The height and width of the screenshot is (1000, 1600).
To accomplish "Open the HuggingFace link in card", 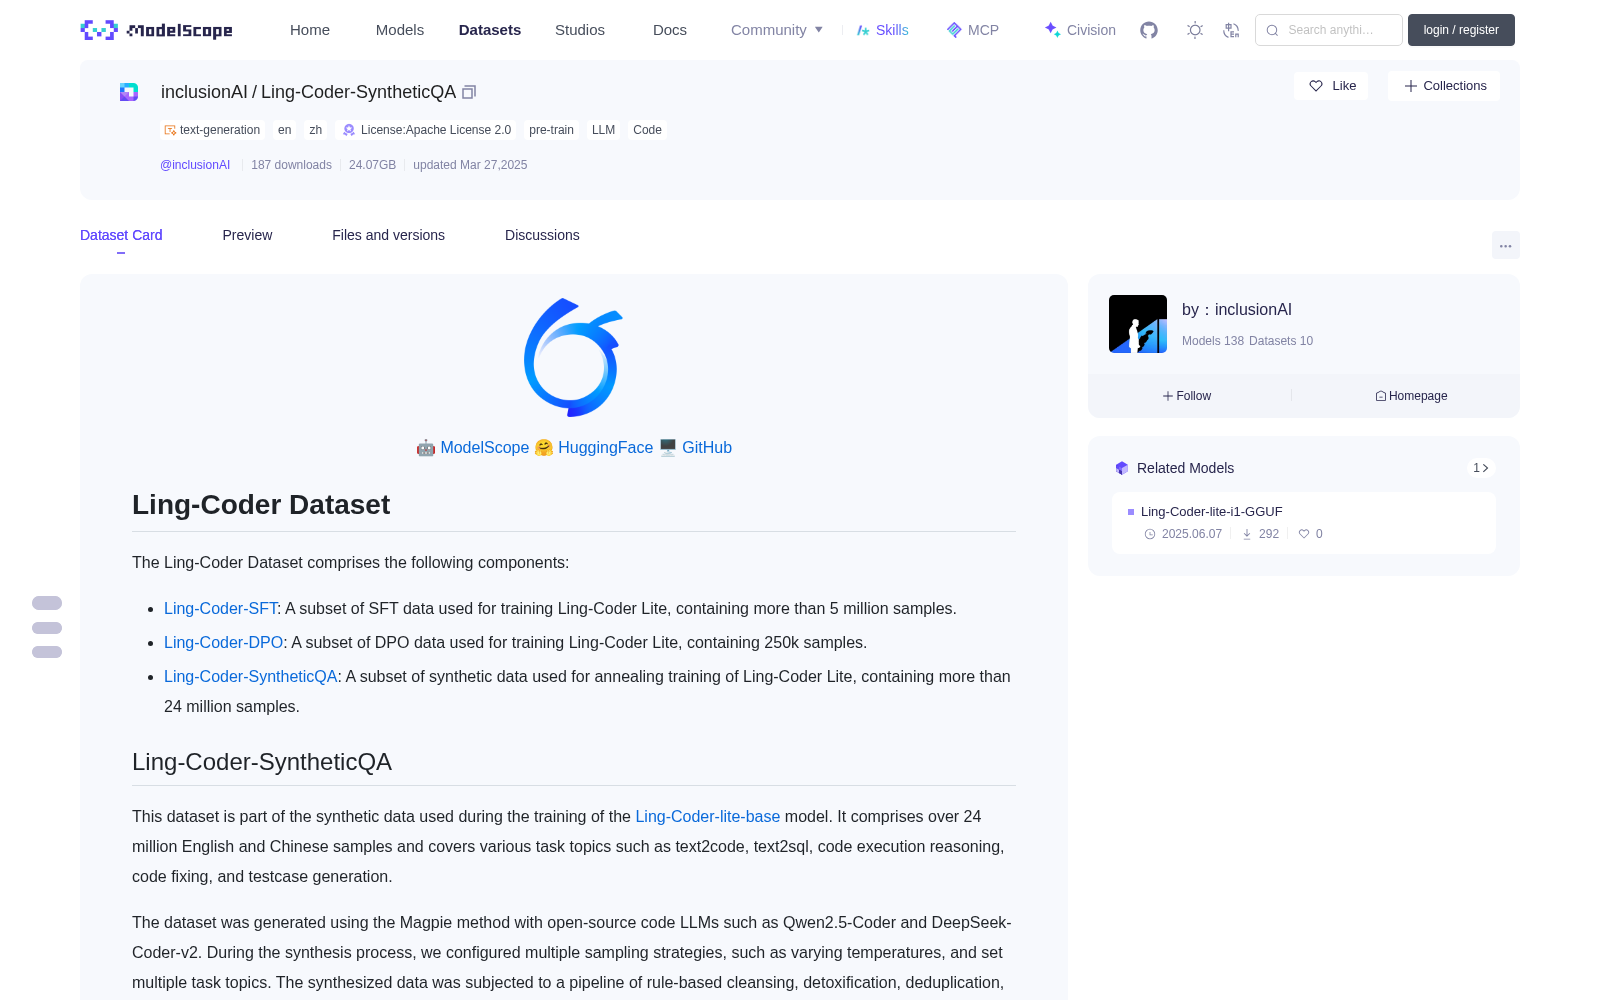I will [605, 448].
